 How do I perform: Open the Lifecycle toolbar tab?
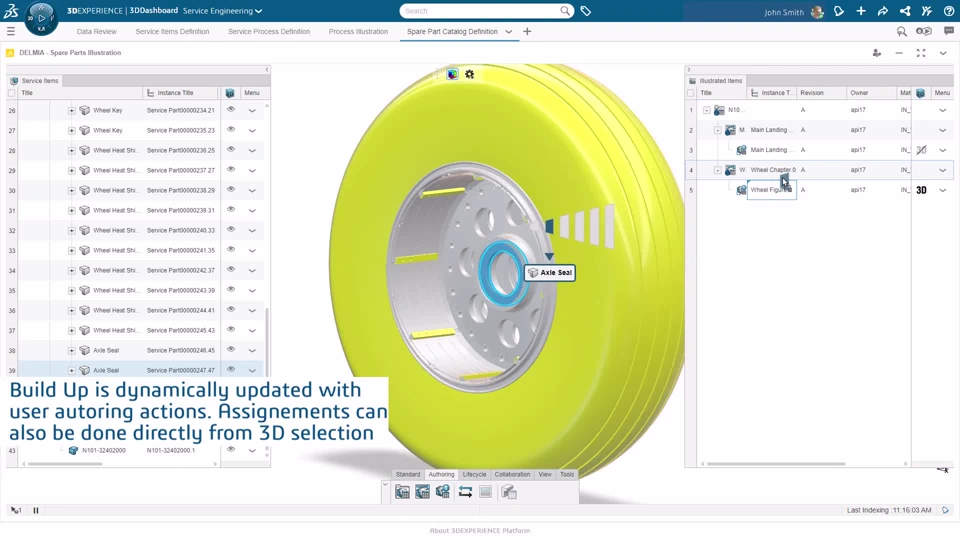tap(474, 474)
